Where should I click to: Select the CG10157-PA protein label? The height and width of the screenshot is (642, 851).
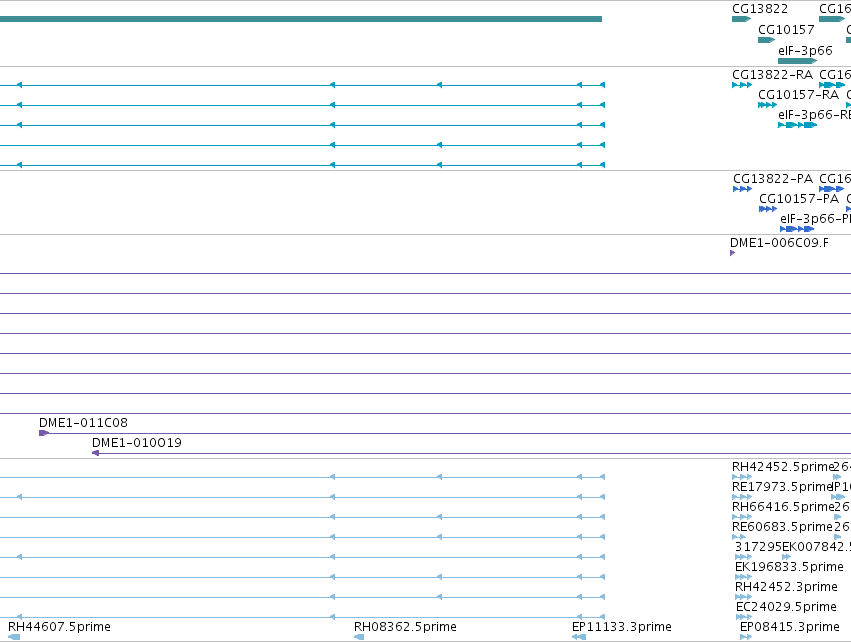[799, 199]
